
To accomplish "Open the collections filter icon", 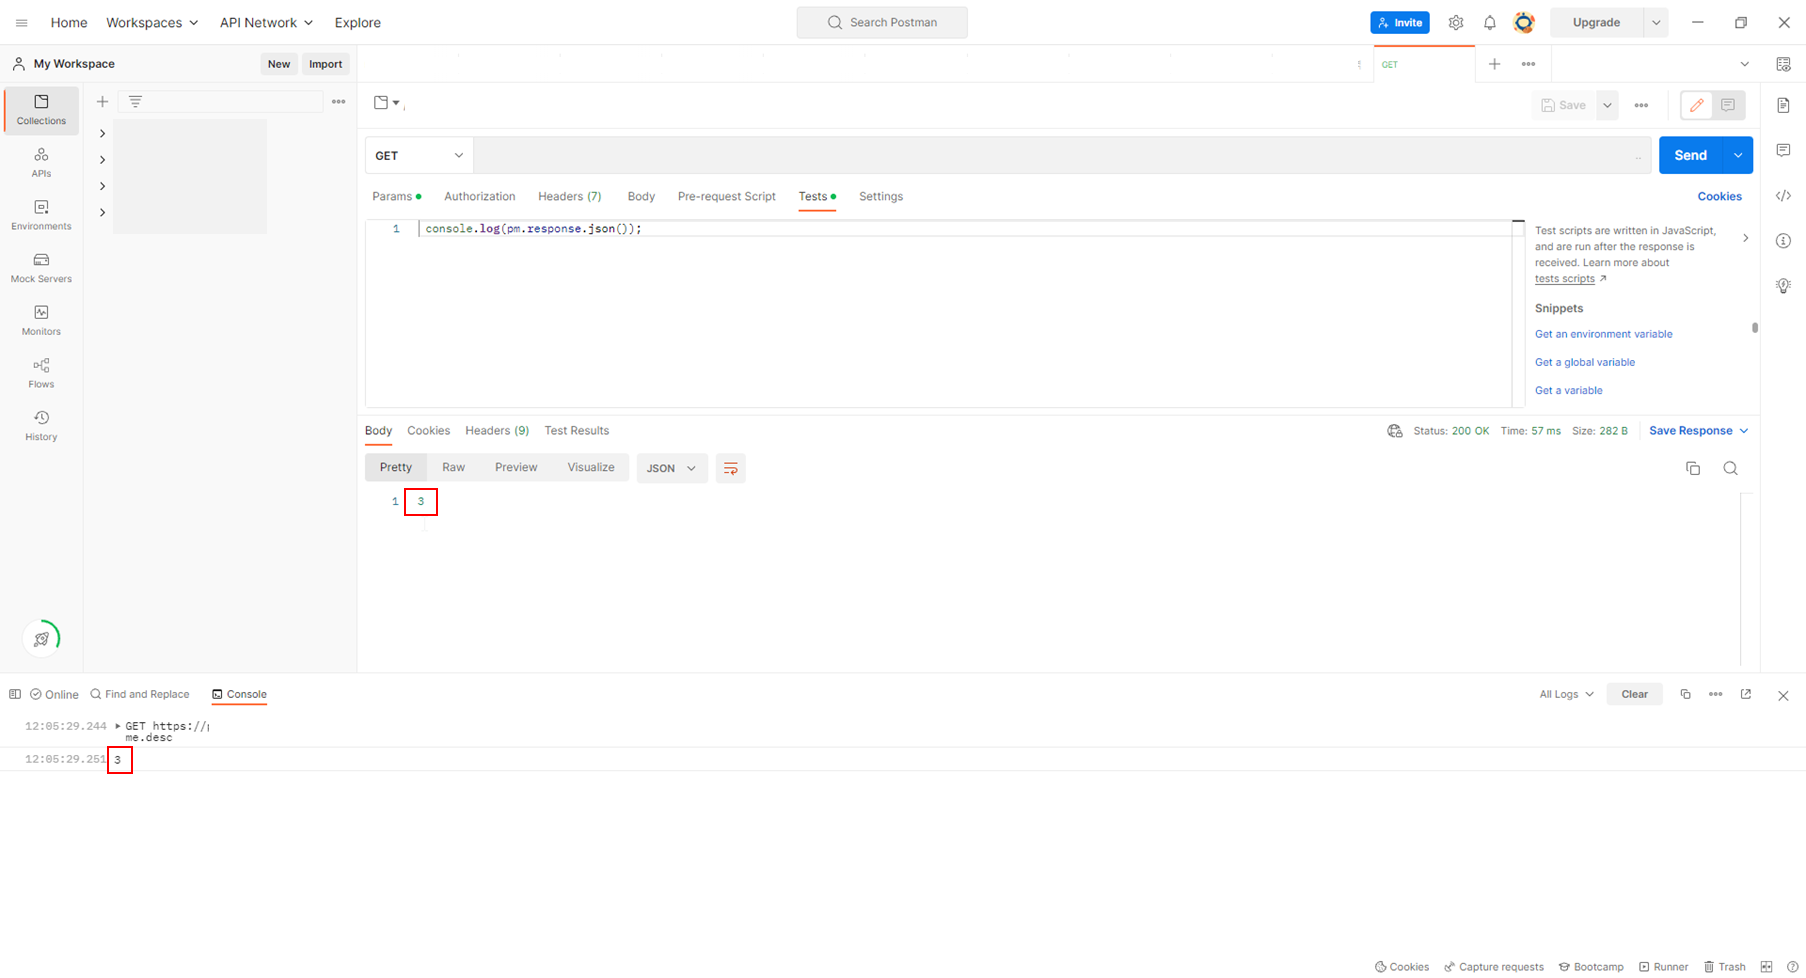I will [135, 101].
